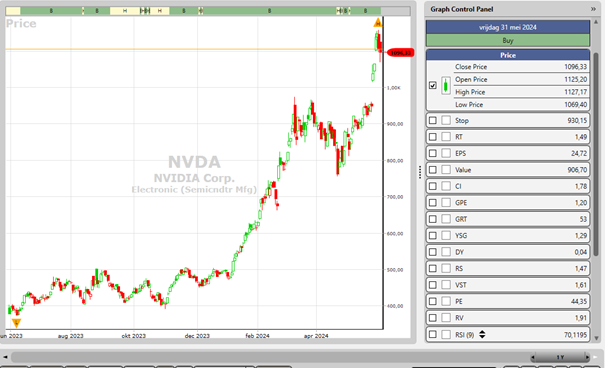Click the candlestick chart style icon beside Price
The image size is (605, 368).
click(x=446, y=86)
